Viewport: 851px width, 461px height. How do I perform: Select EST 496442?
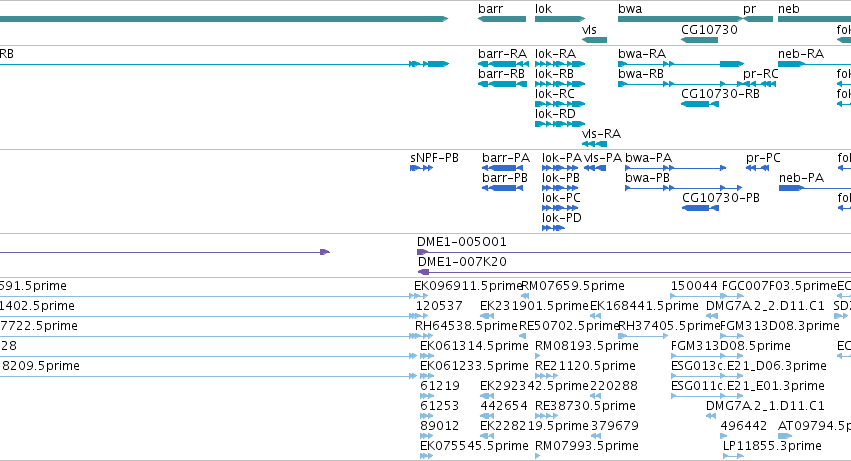(725, 436)
